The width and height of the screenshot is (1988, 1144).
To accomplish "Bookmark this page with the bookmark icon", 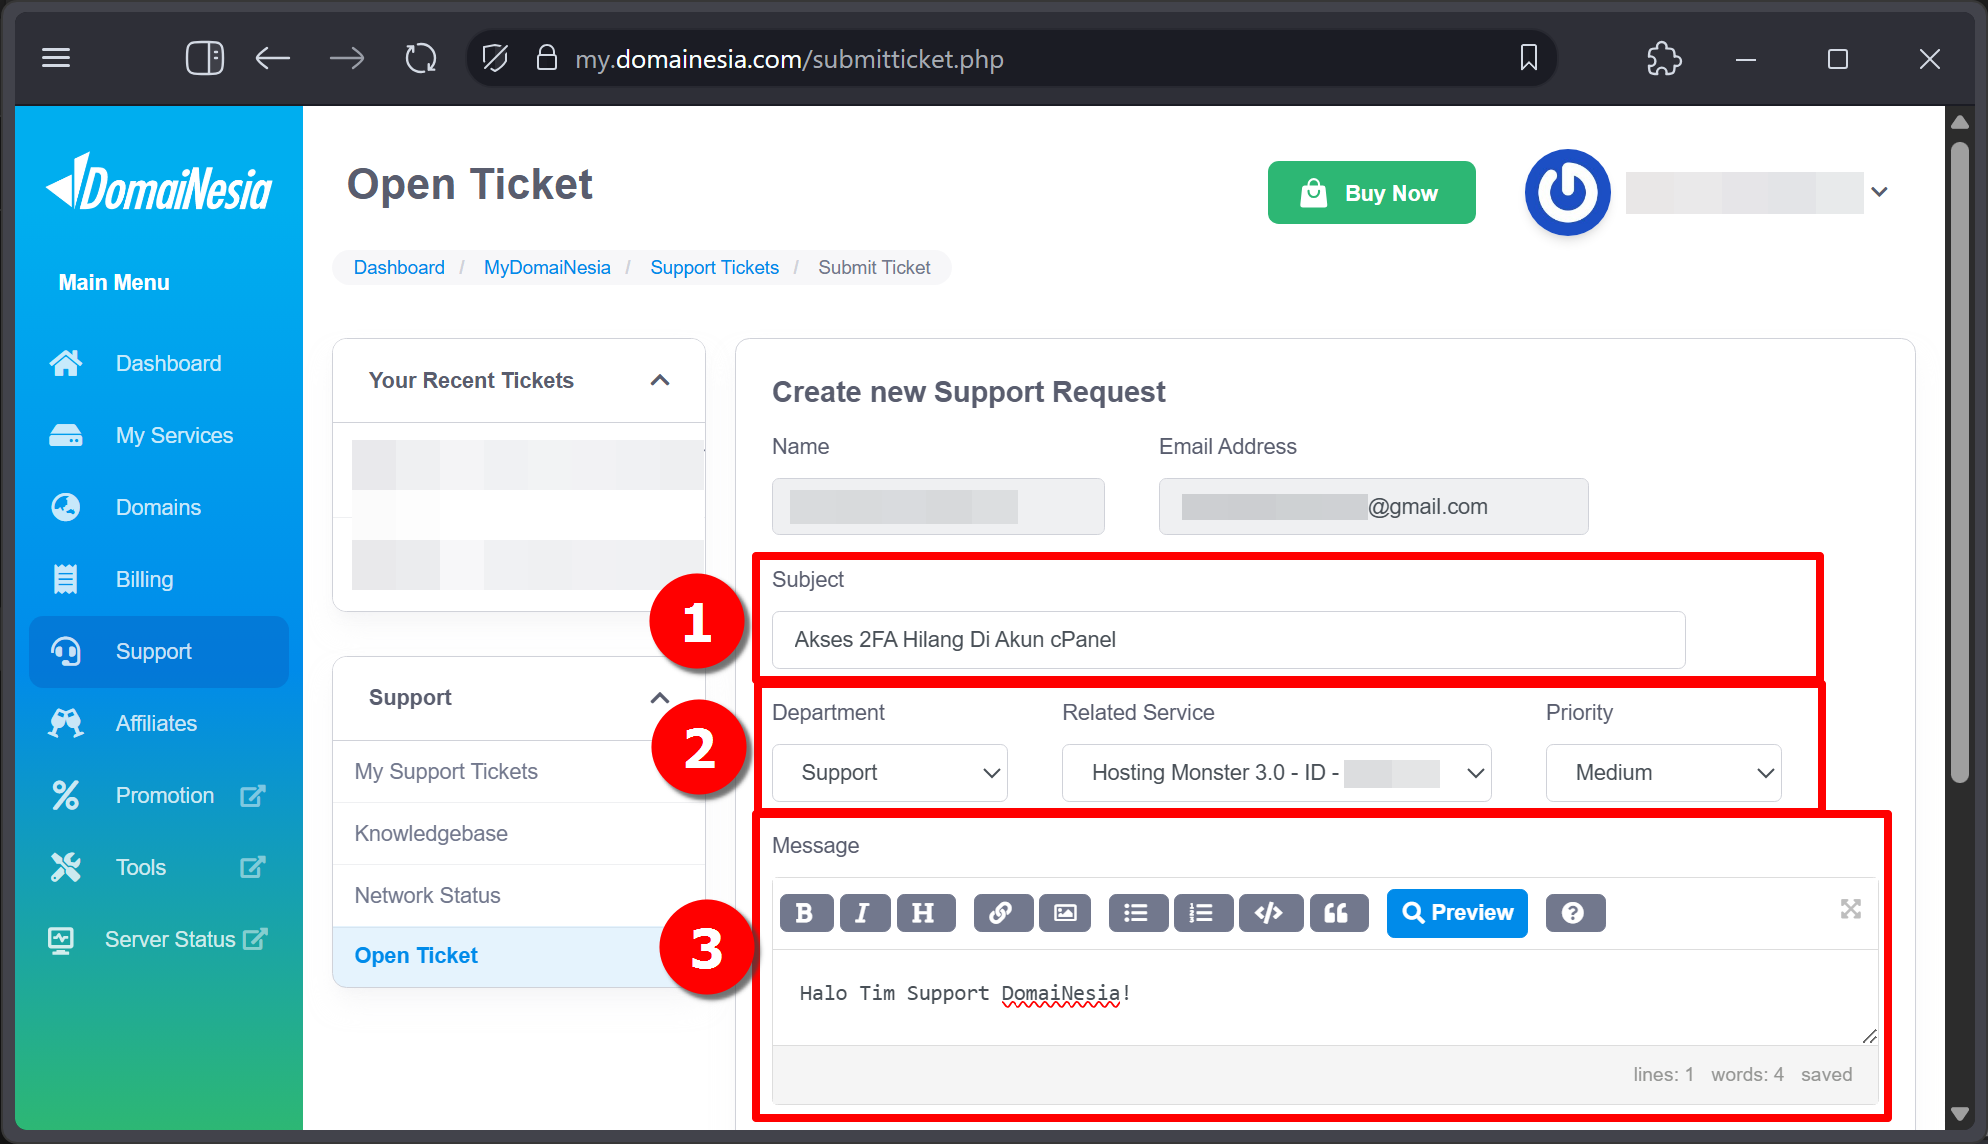I will point(1528,58).
